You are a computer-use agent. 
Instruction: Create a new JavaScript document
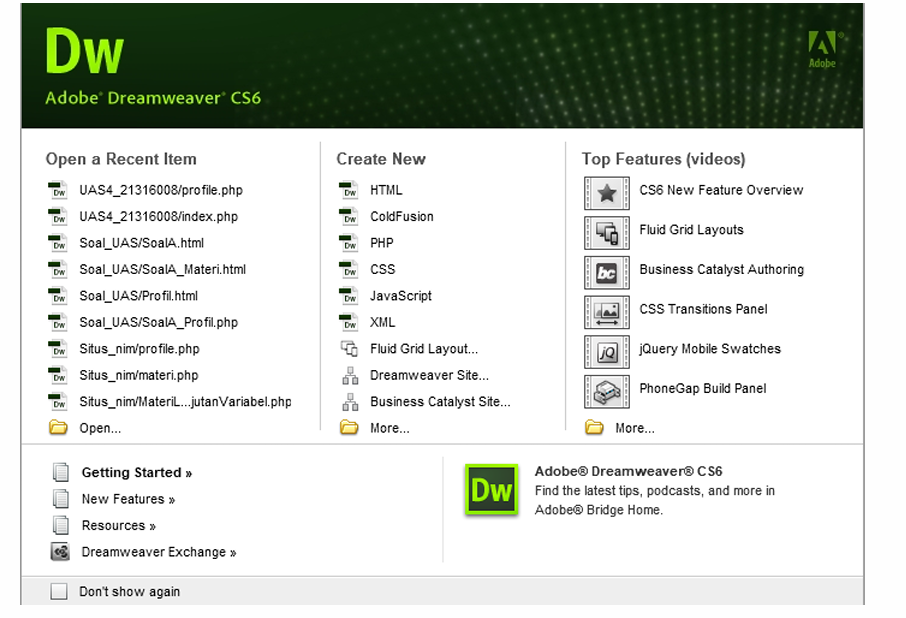pyautogui.click(x=400, y=296)
